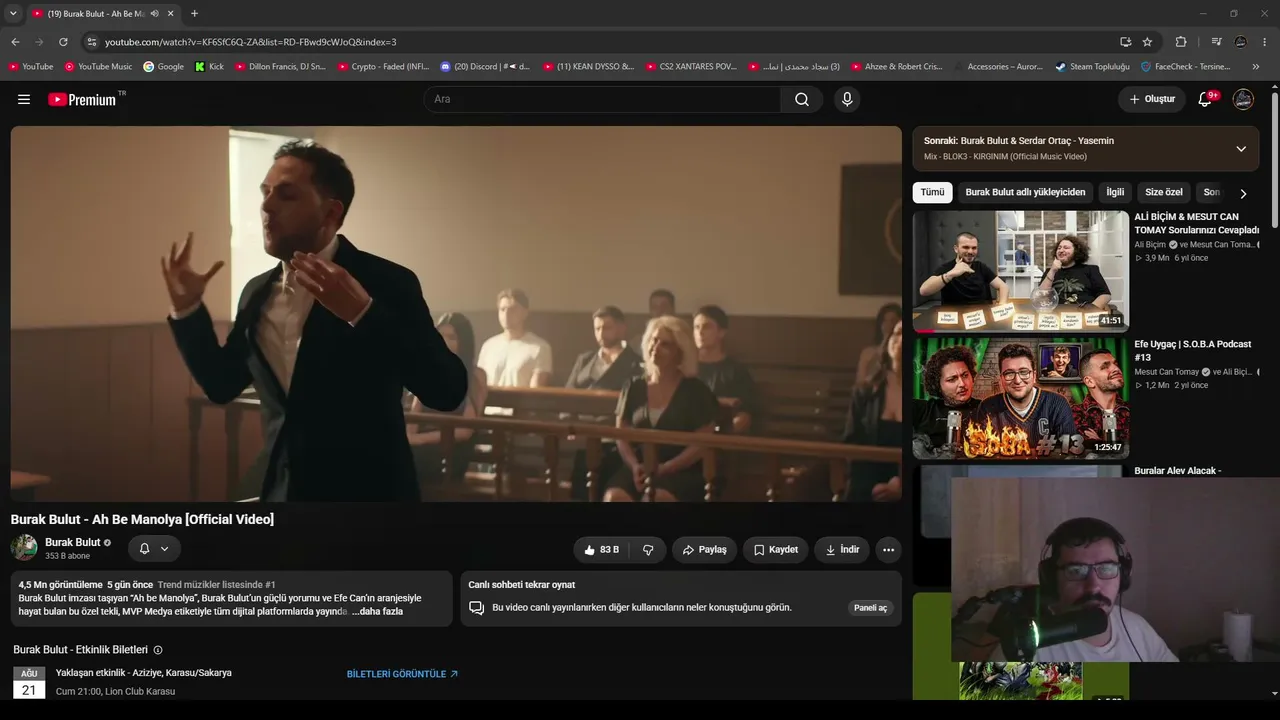Viewport: 1280px width, 720px height.
Task: Select the Size özel filter chip
Action: point(1164,192)
